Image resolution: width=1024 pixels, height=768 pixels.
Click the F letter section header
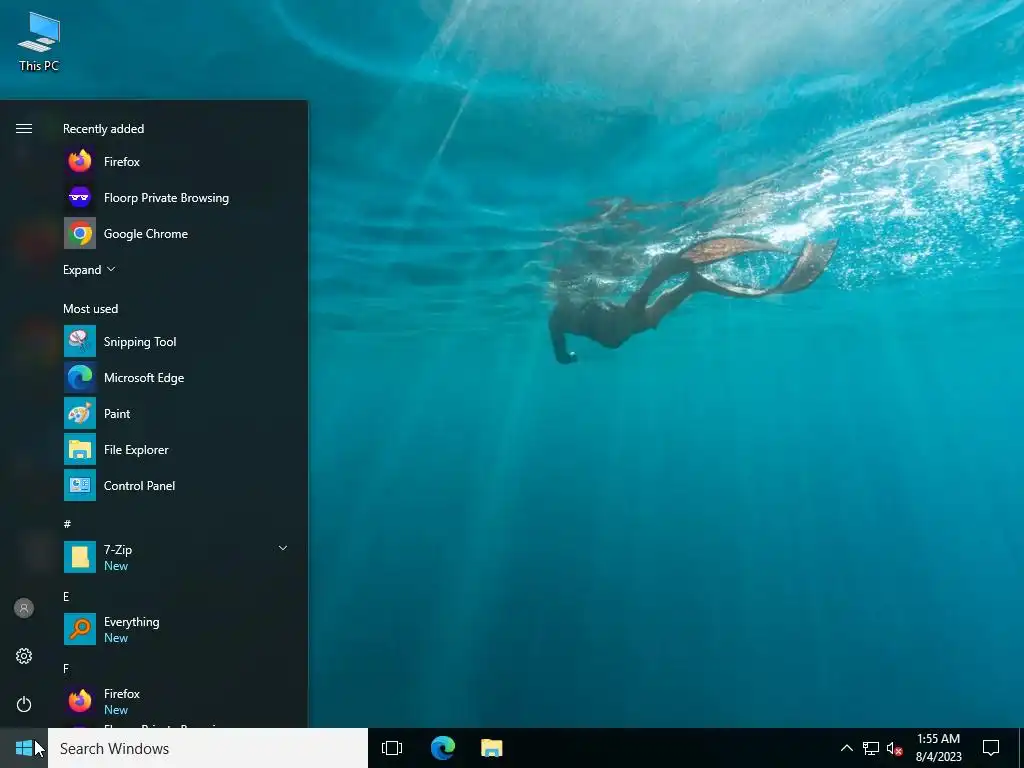[66, 668]
